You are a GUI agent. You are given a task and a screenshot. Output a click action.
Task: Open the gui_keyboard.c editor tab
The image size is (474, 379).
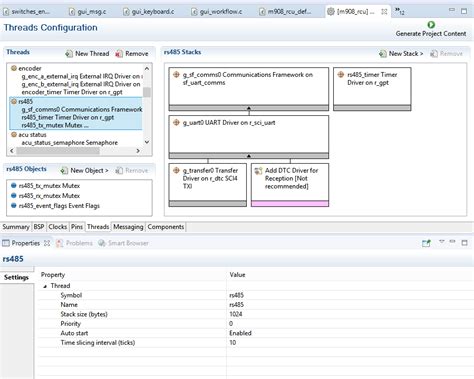pos(148,12)
